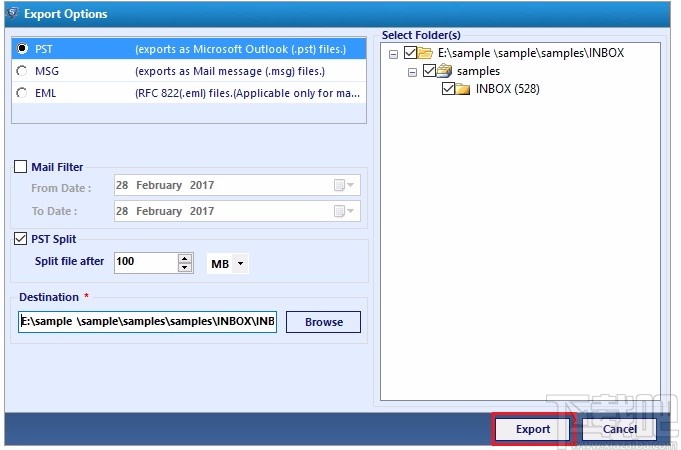Click the Export Options title bar app icon

12,13
